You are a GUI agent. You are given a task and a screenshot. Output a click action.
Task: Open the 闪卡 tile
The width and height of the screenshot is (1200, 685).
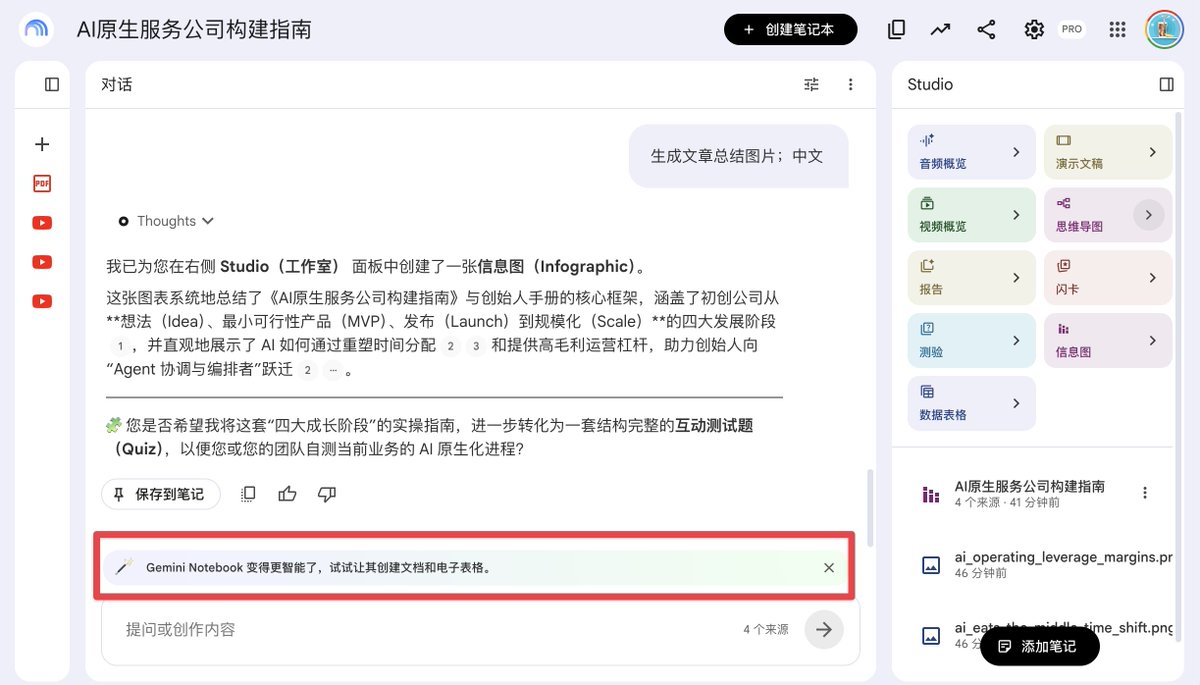pos(1108,278)
